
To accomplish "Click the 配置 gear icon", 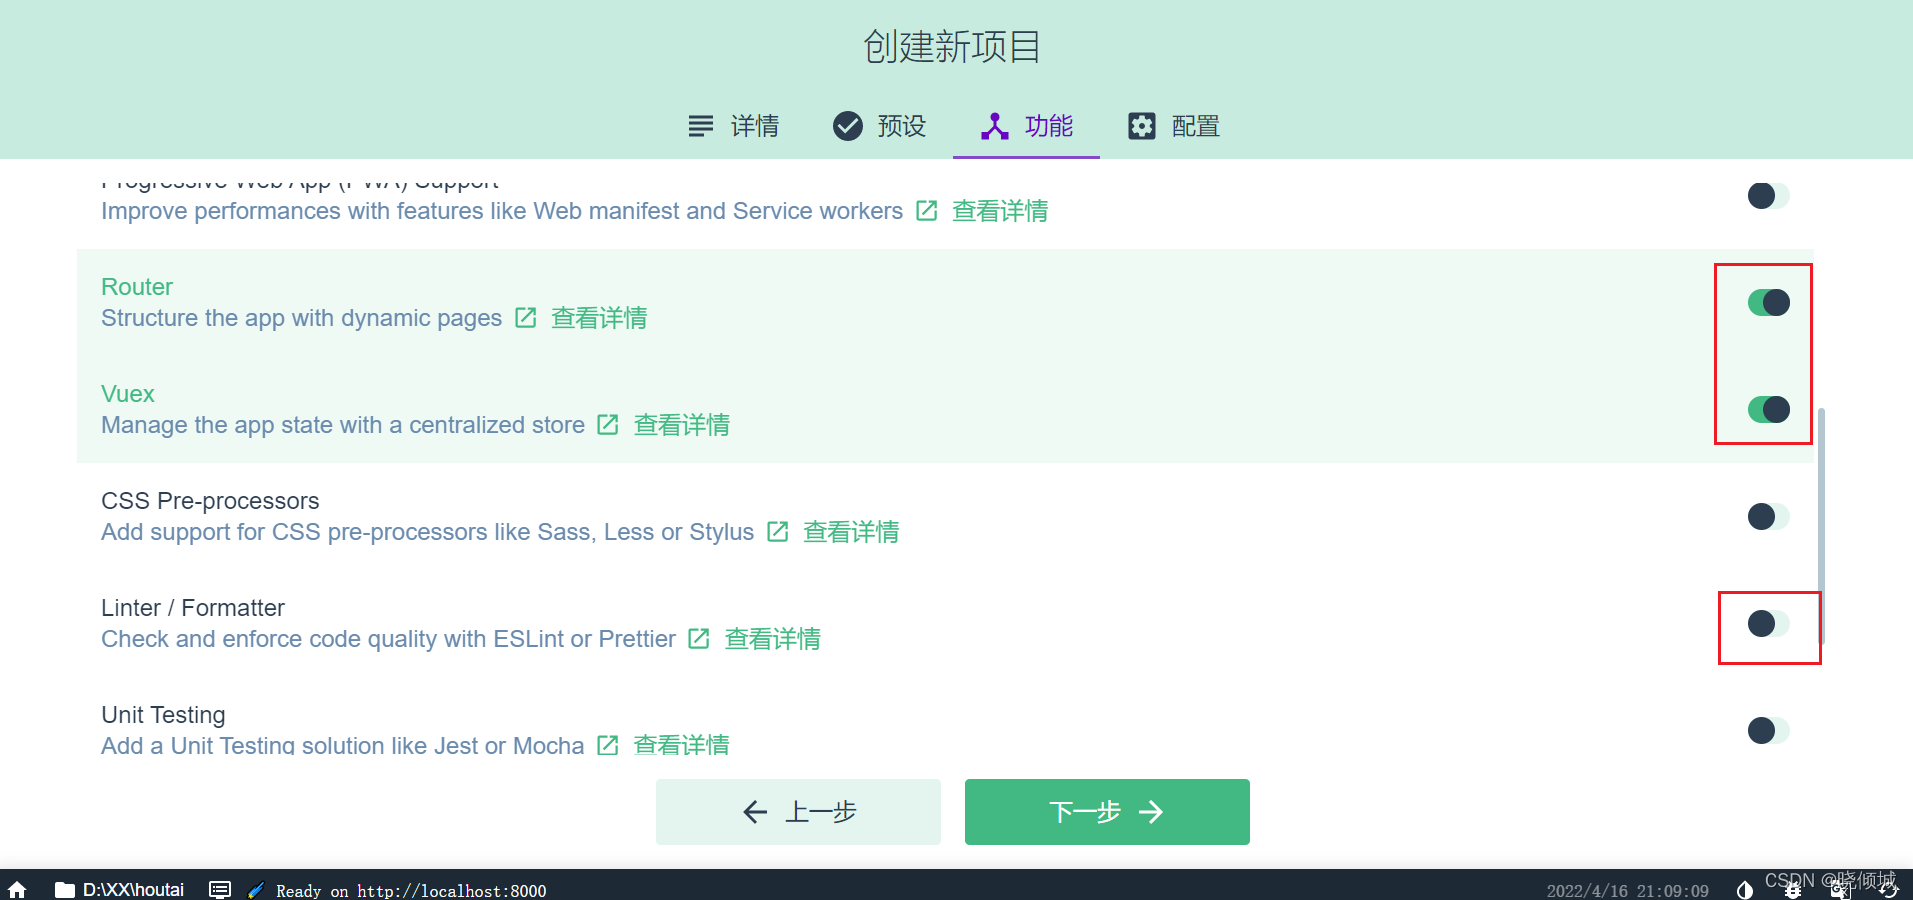I will click(x=1142, y=126).
